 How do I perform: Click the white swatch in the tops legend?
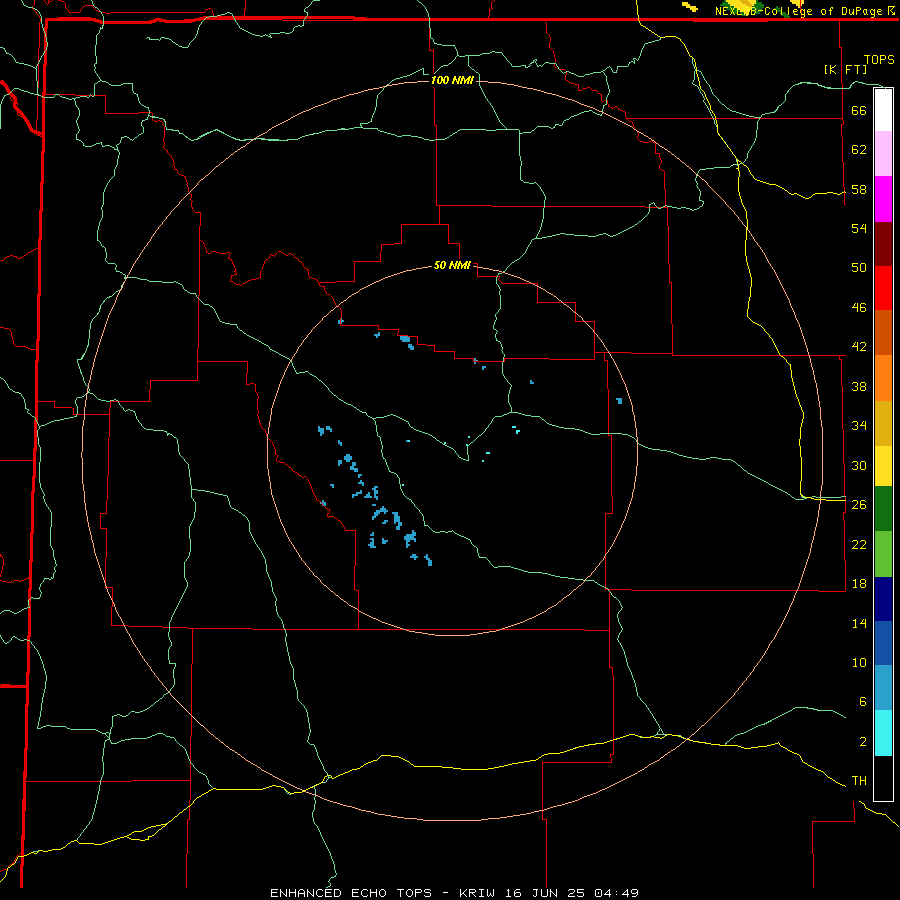click(883, 110)
